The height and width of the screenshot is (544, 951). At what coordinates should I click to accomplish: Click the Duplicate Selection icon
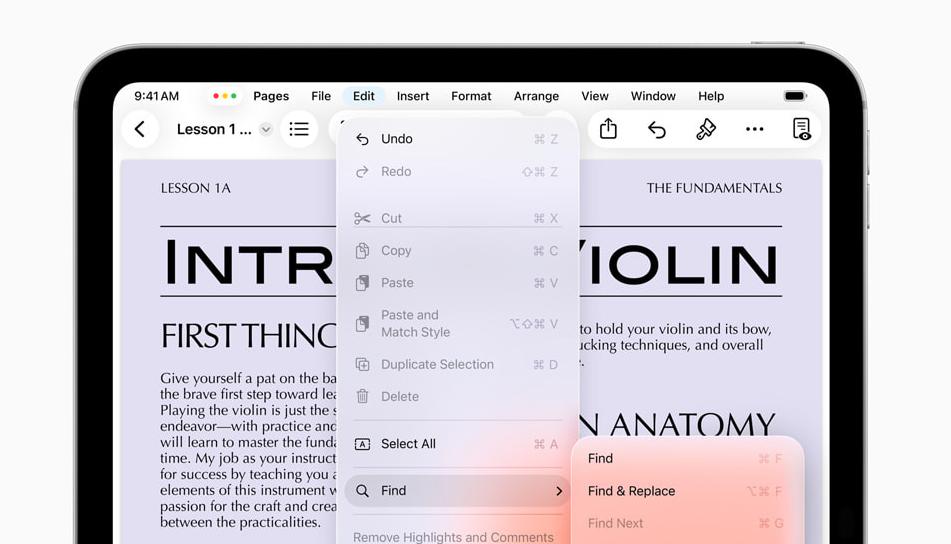click(362, 364)
